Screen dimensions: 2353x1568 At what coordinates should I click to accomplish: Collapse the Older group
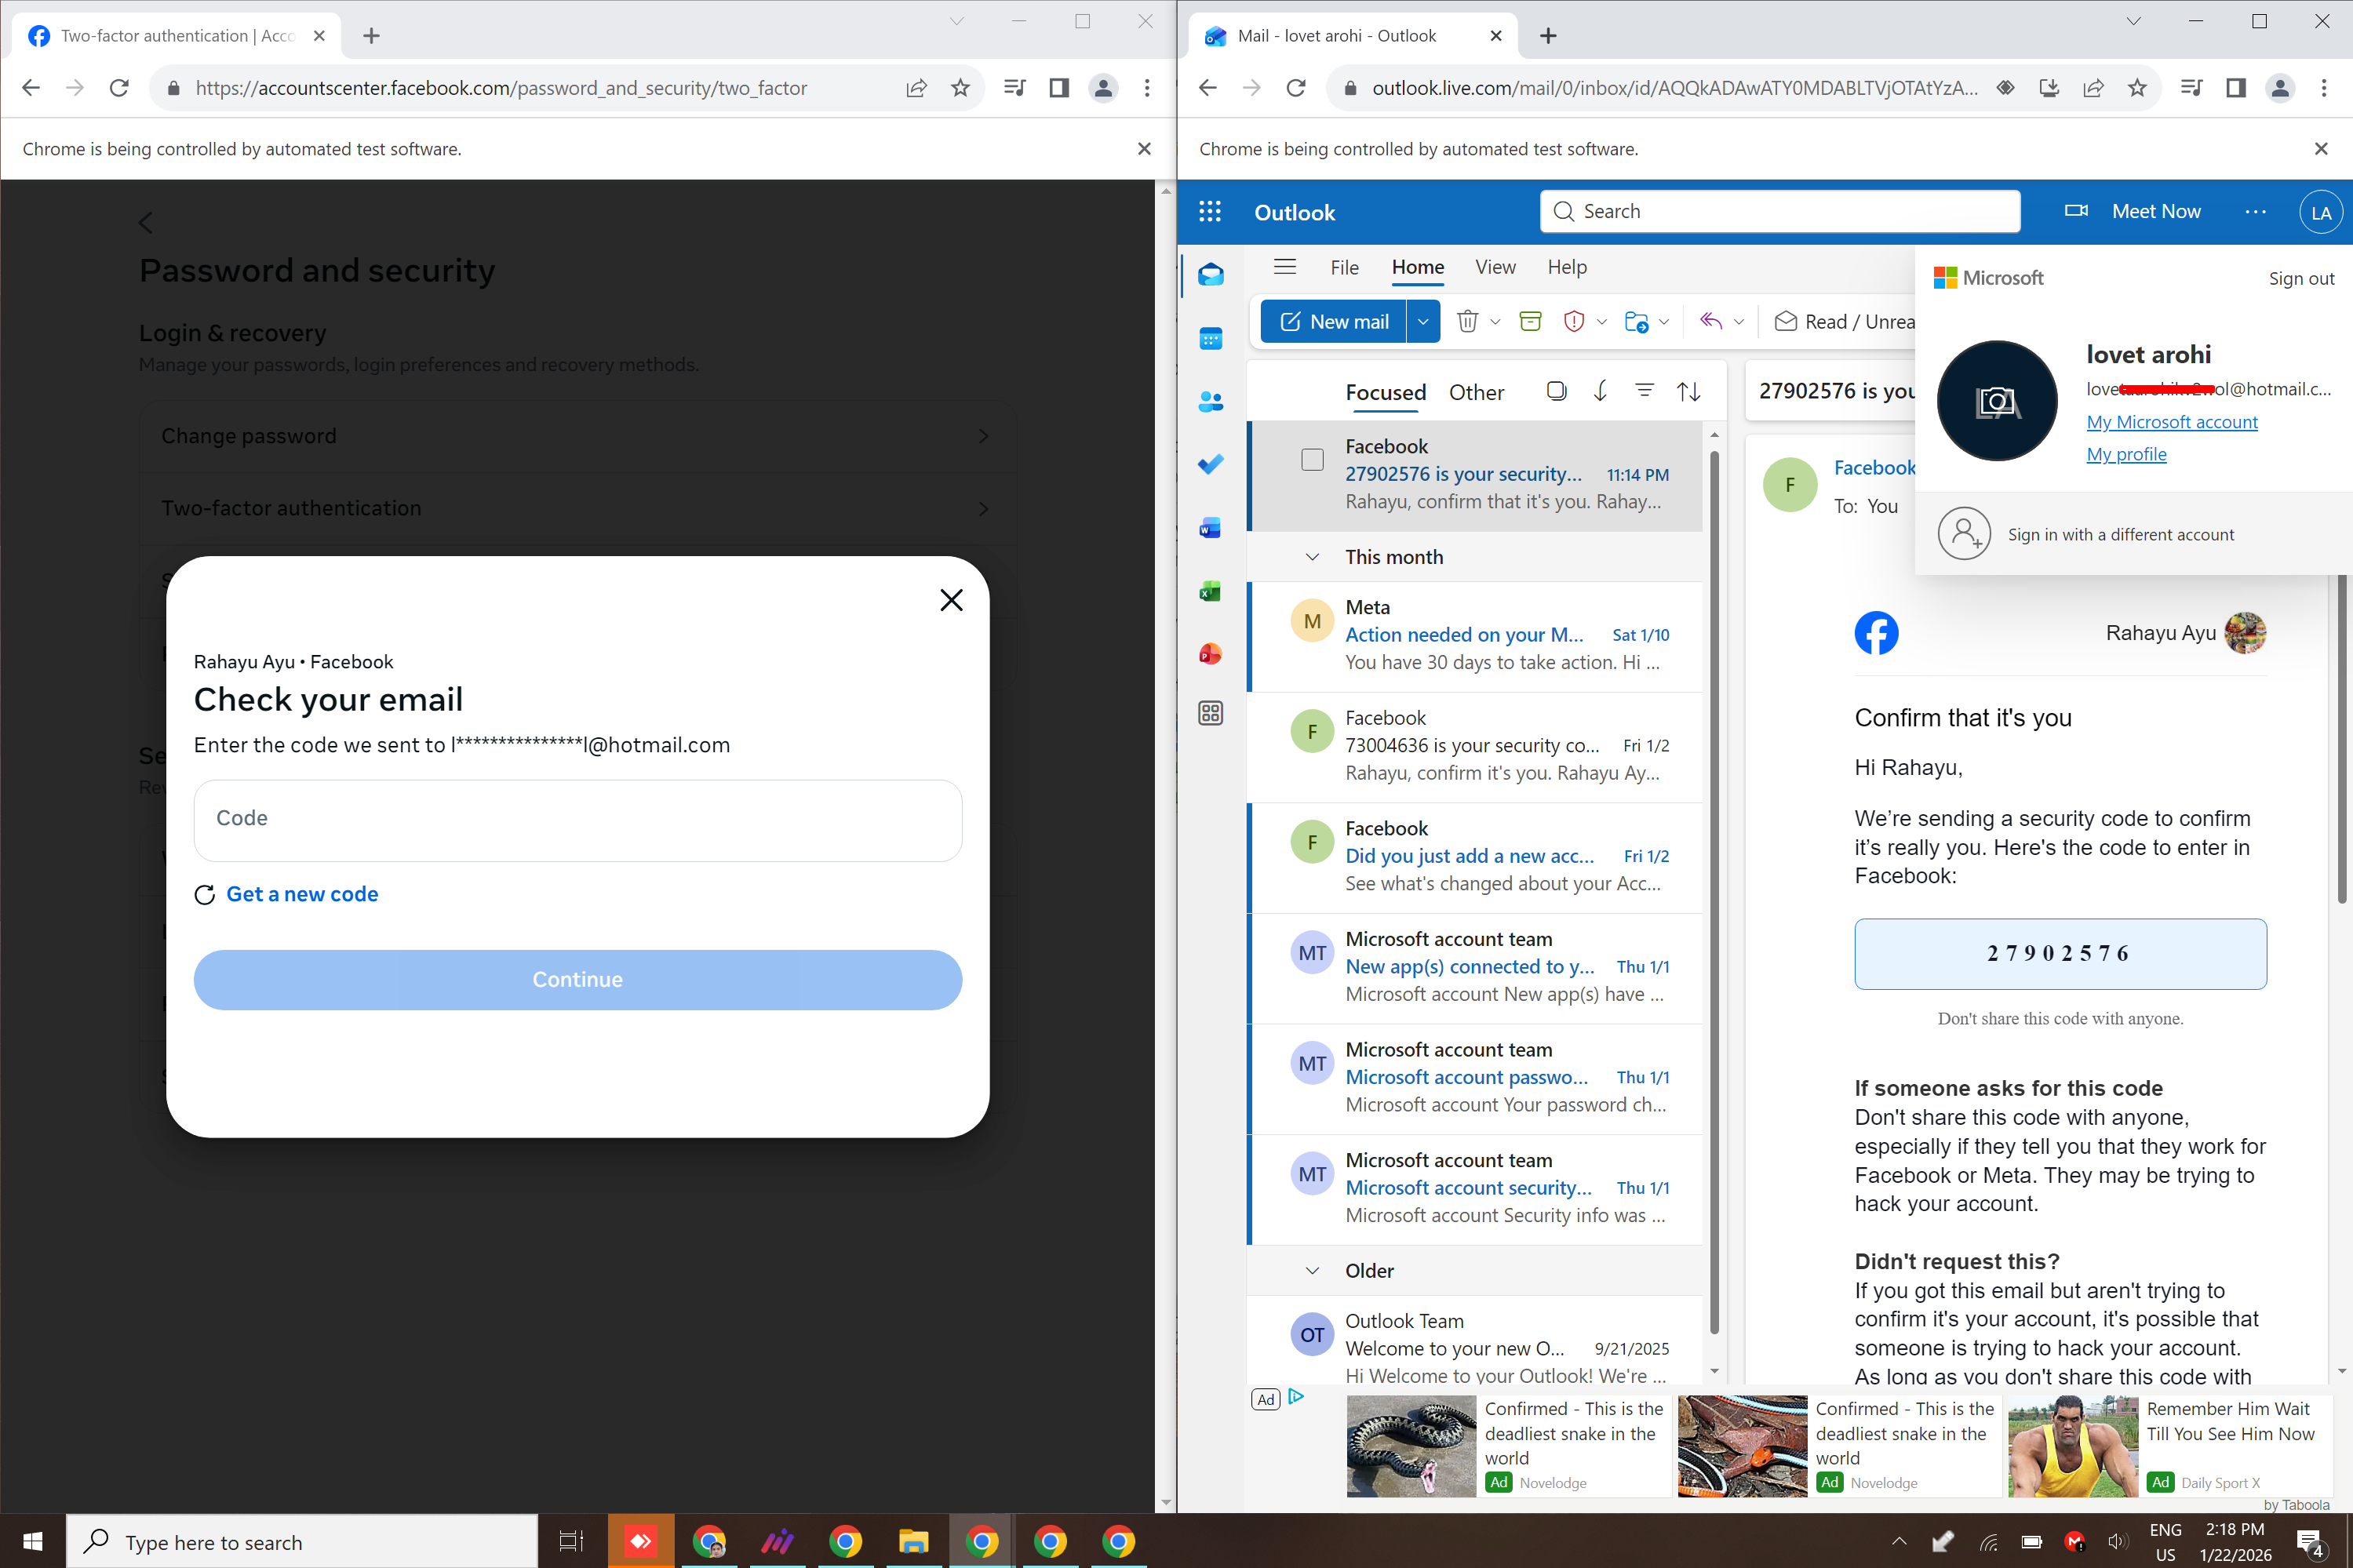(x=1312, y=1271)
